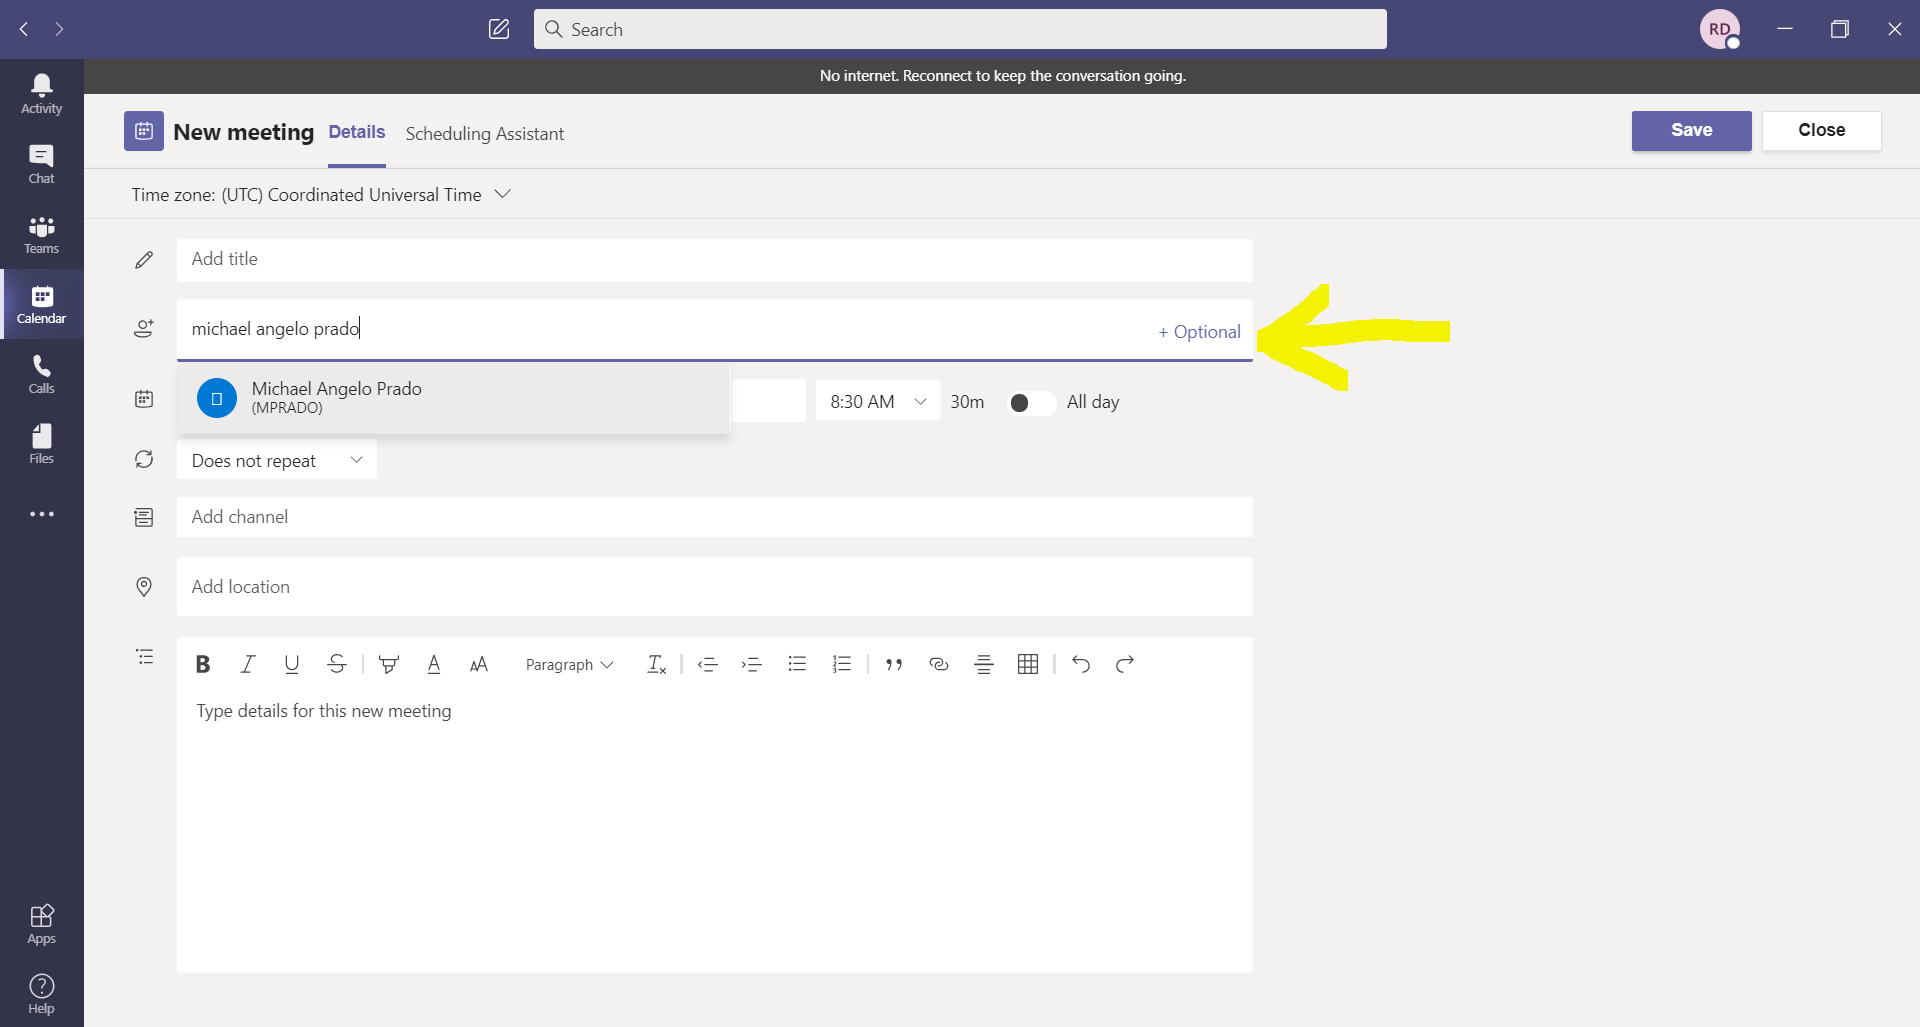Screen dimensions: 1920x1027
Task: Switch to Scheduling Assistant tab
Action: click(x=485, y=134)
